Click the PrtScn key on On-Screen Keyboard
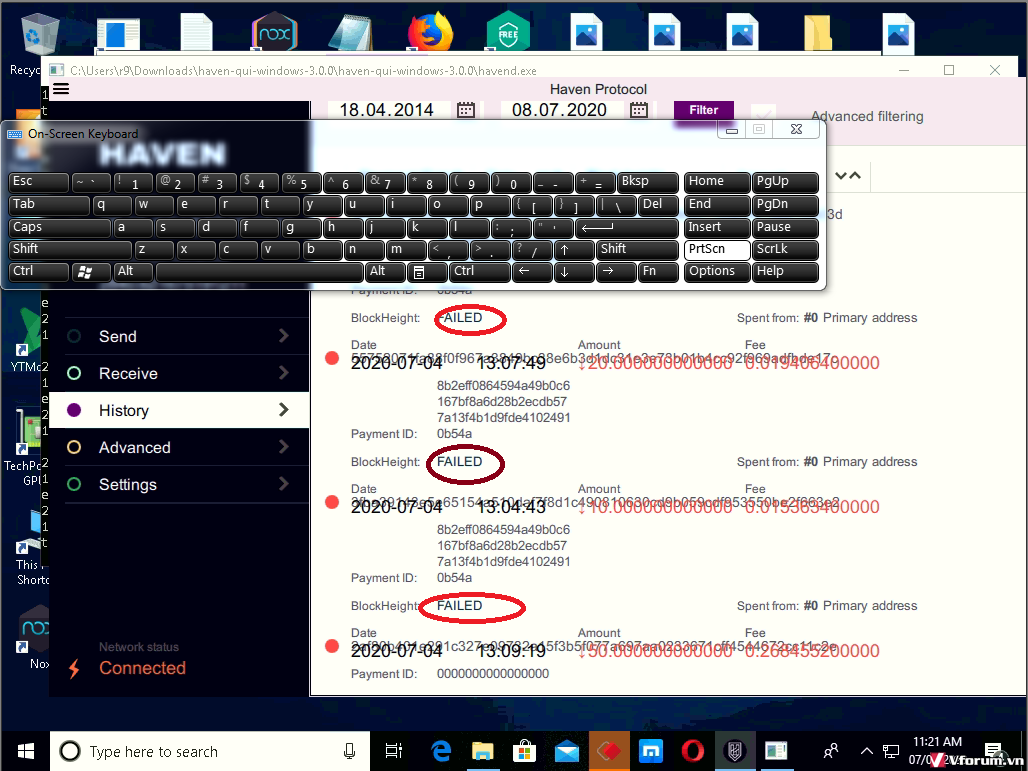Image resolution: width=1028 pixels, height=771 pixels. (717, 250)
